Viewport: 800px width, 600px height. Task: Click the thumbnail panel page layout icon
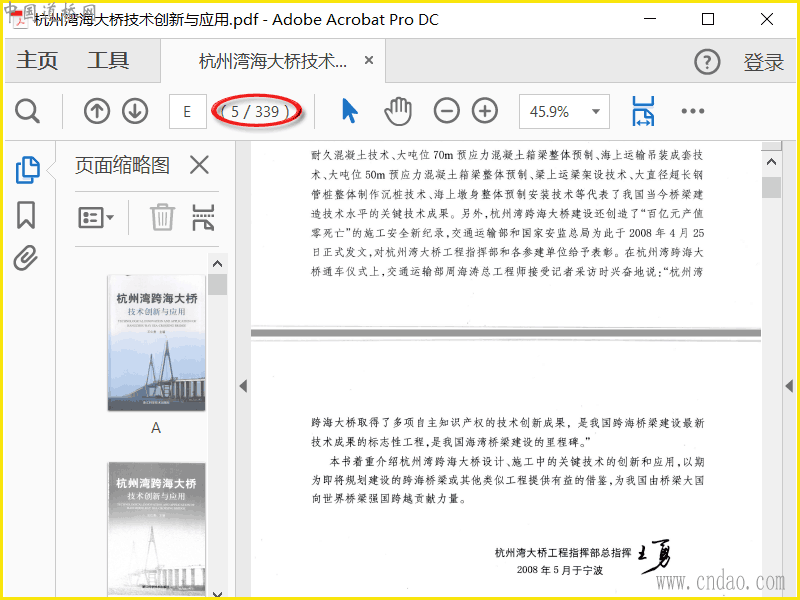pyautogui.click(x=203, y=217)
